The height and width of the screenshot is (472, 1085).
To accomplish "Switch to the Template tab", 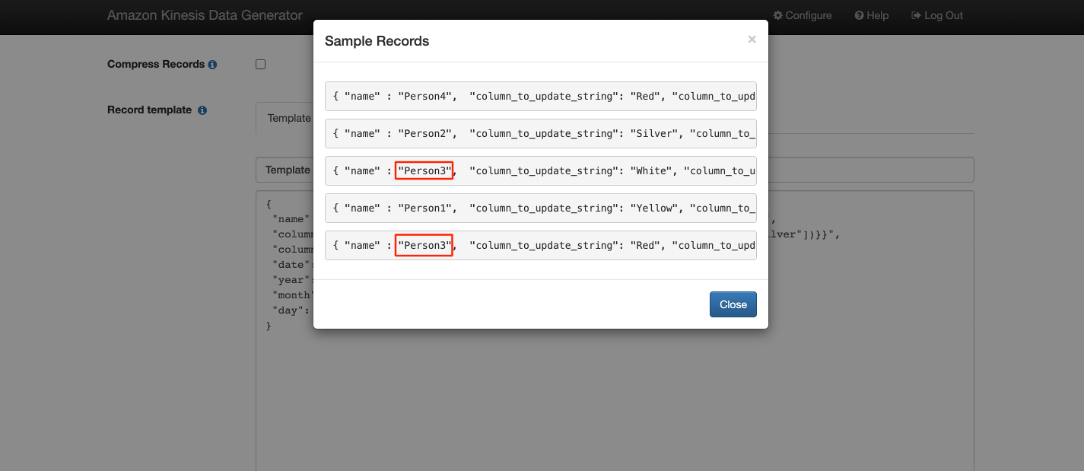I will tap(288, 118).
